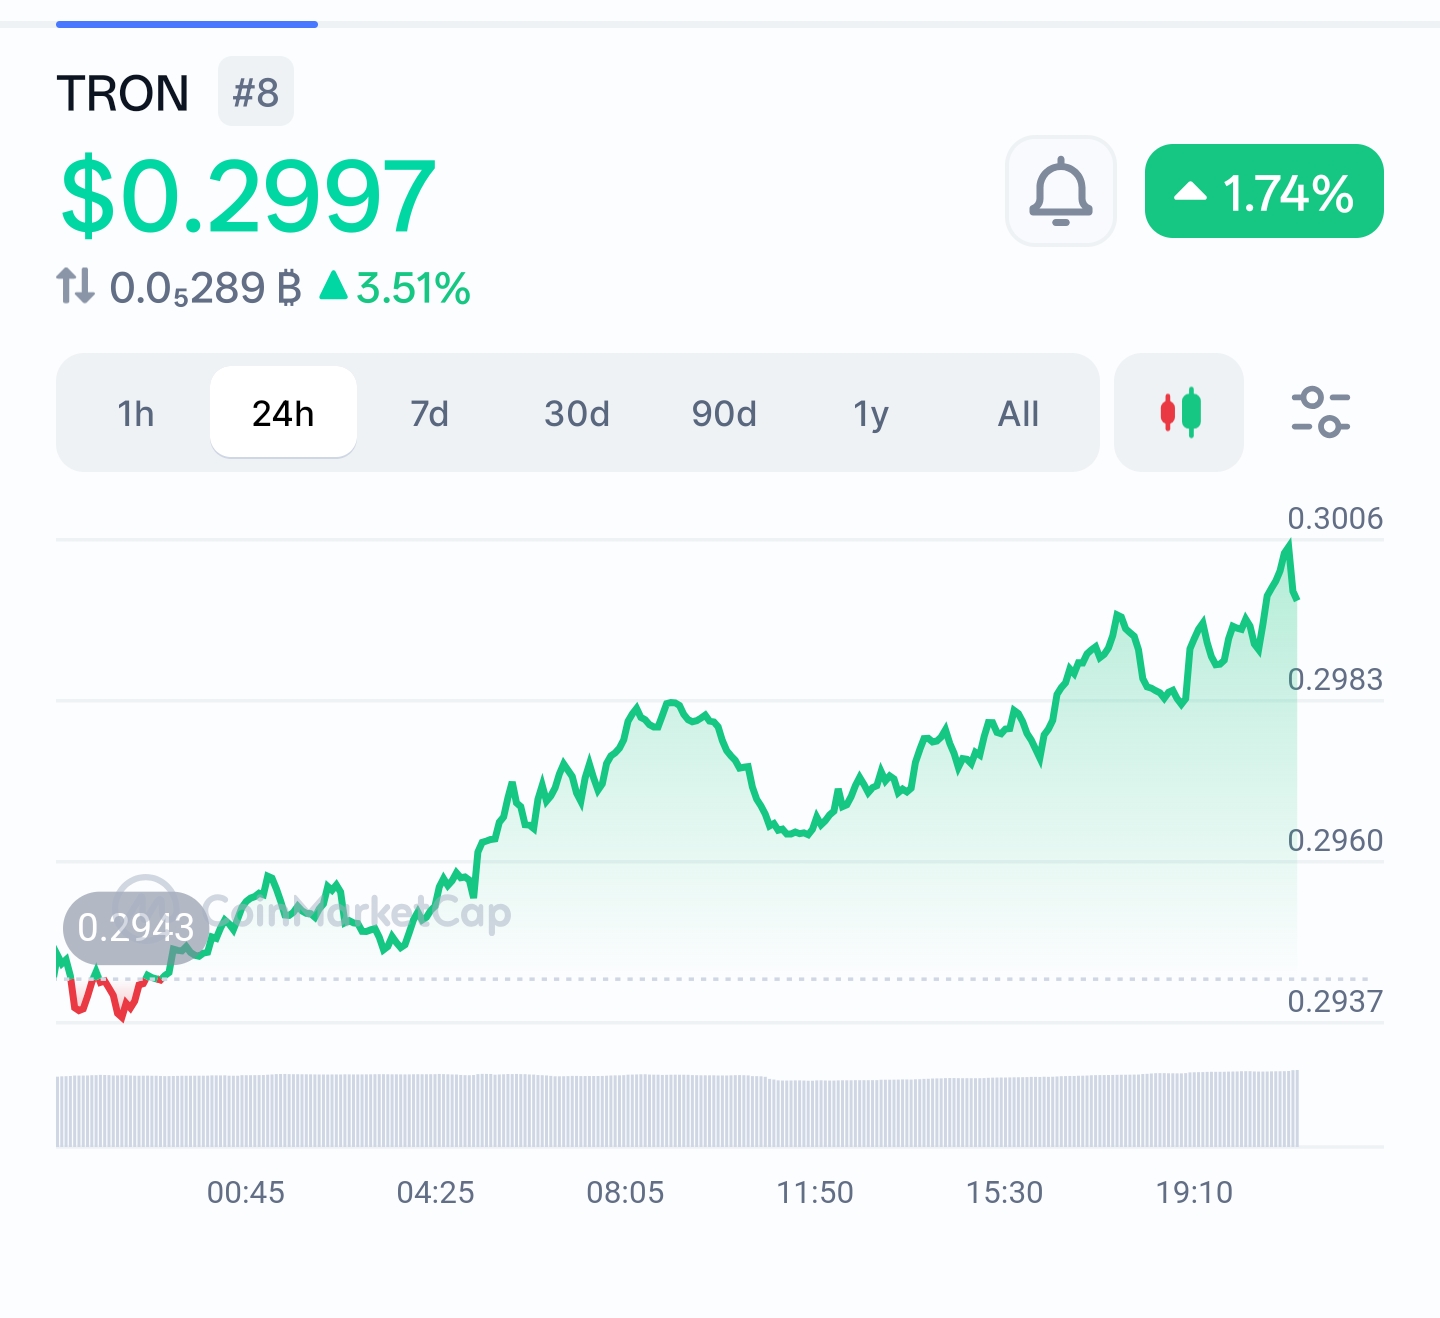Screen dimensions: 1440x1318
Task: Tap the volume bars below the chart
Action: click(678, 1110)
